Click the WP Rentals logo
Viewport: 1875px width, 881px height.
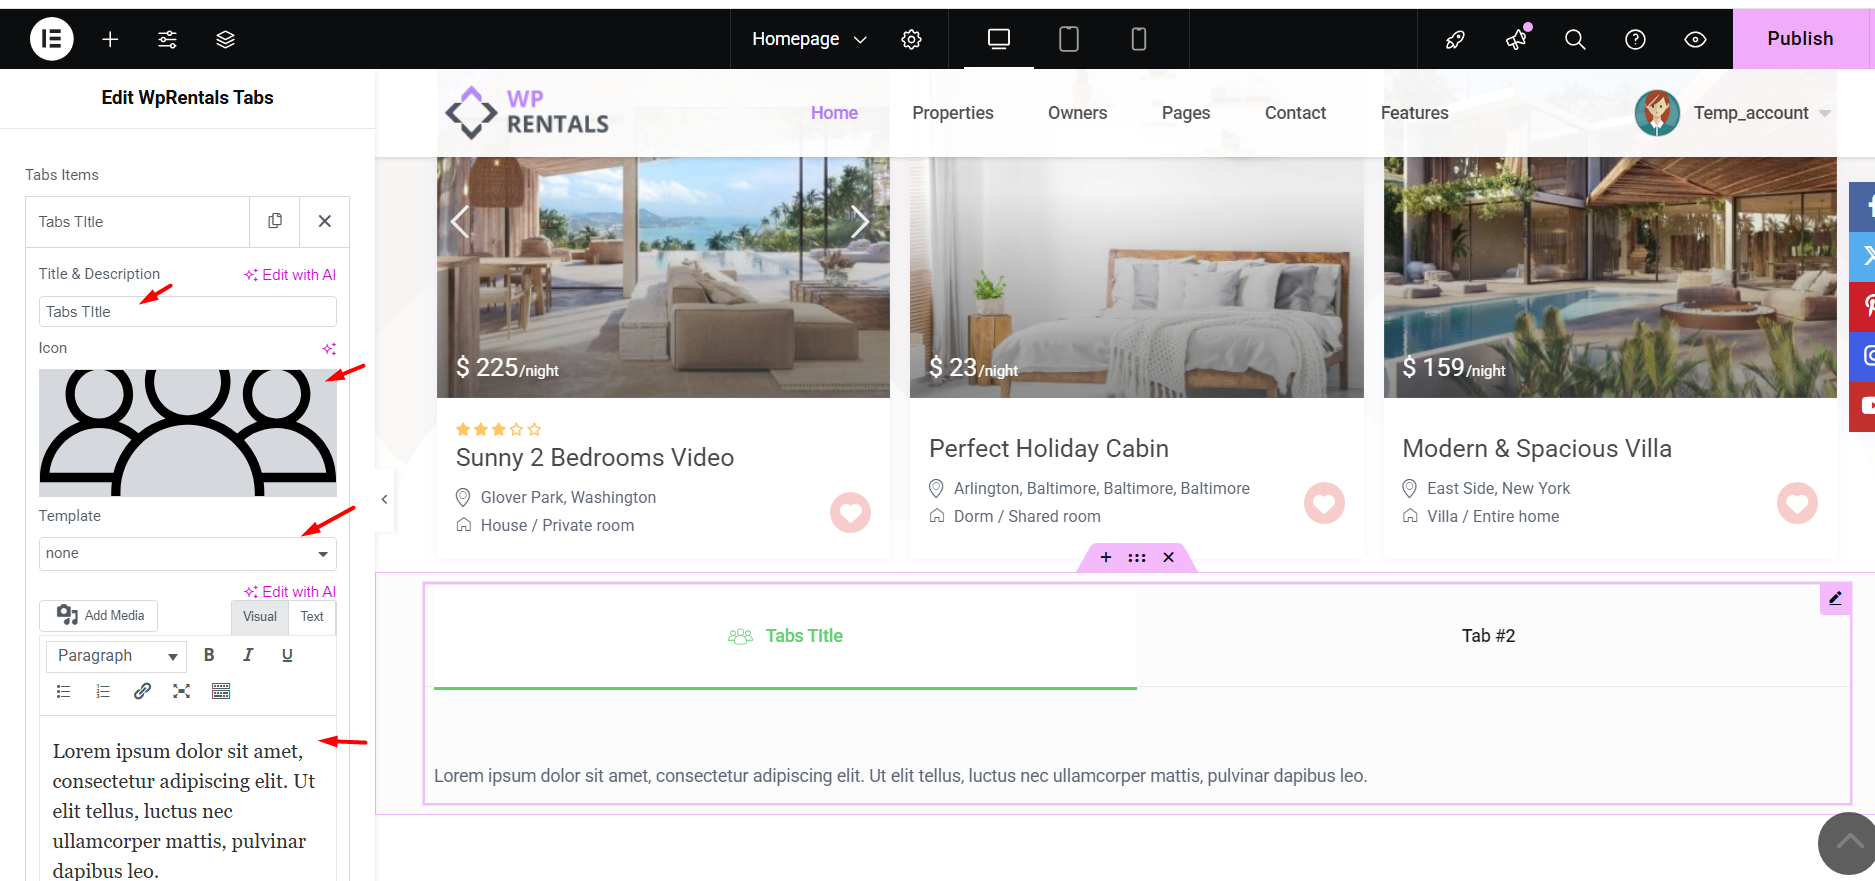[527, 112]
